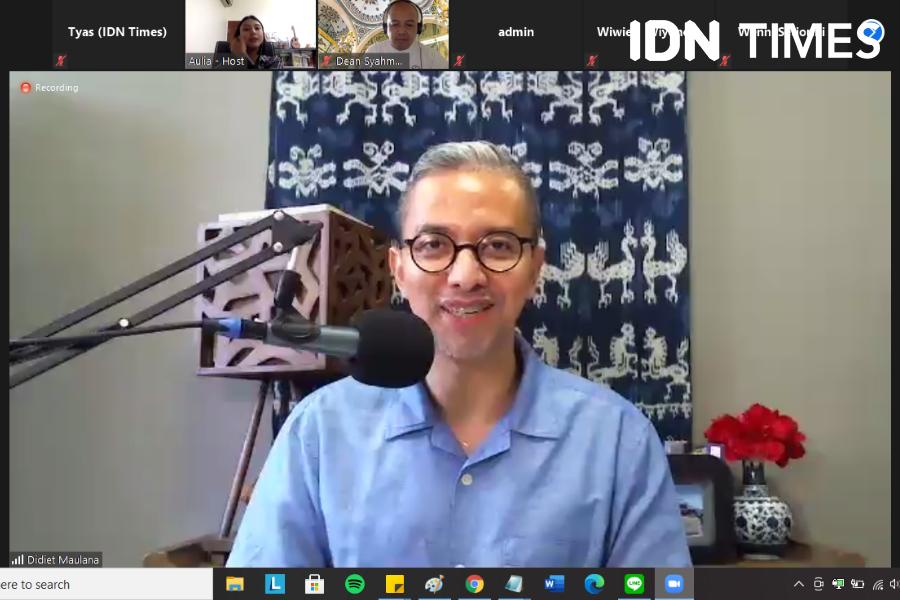Click the red recording indicator dot
Viewport: 900px width, 600px height.
25,87
